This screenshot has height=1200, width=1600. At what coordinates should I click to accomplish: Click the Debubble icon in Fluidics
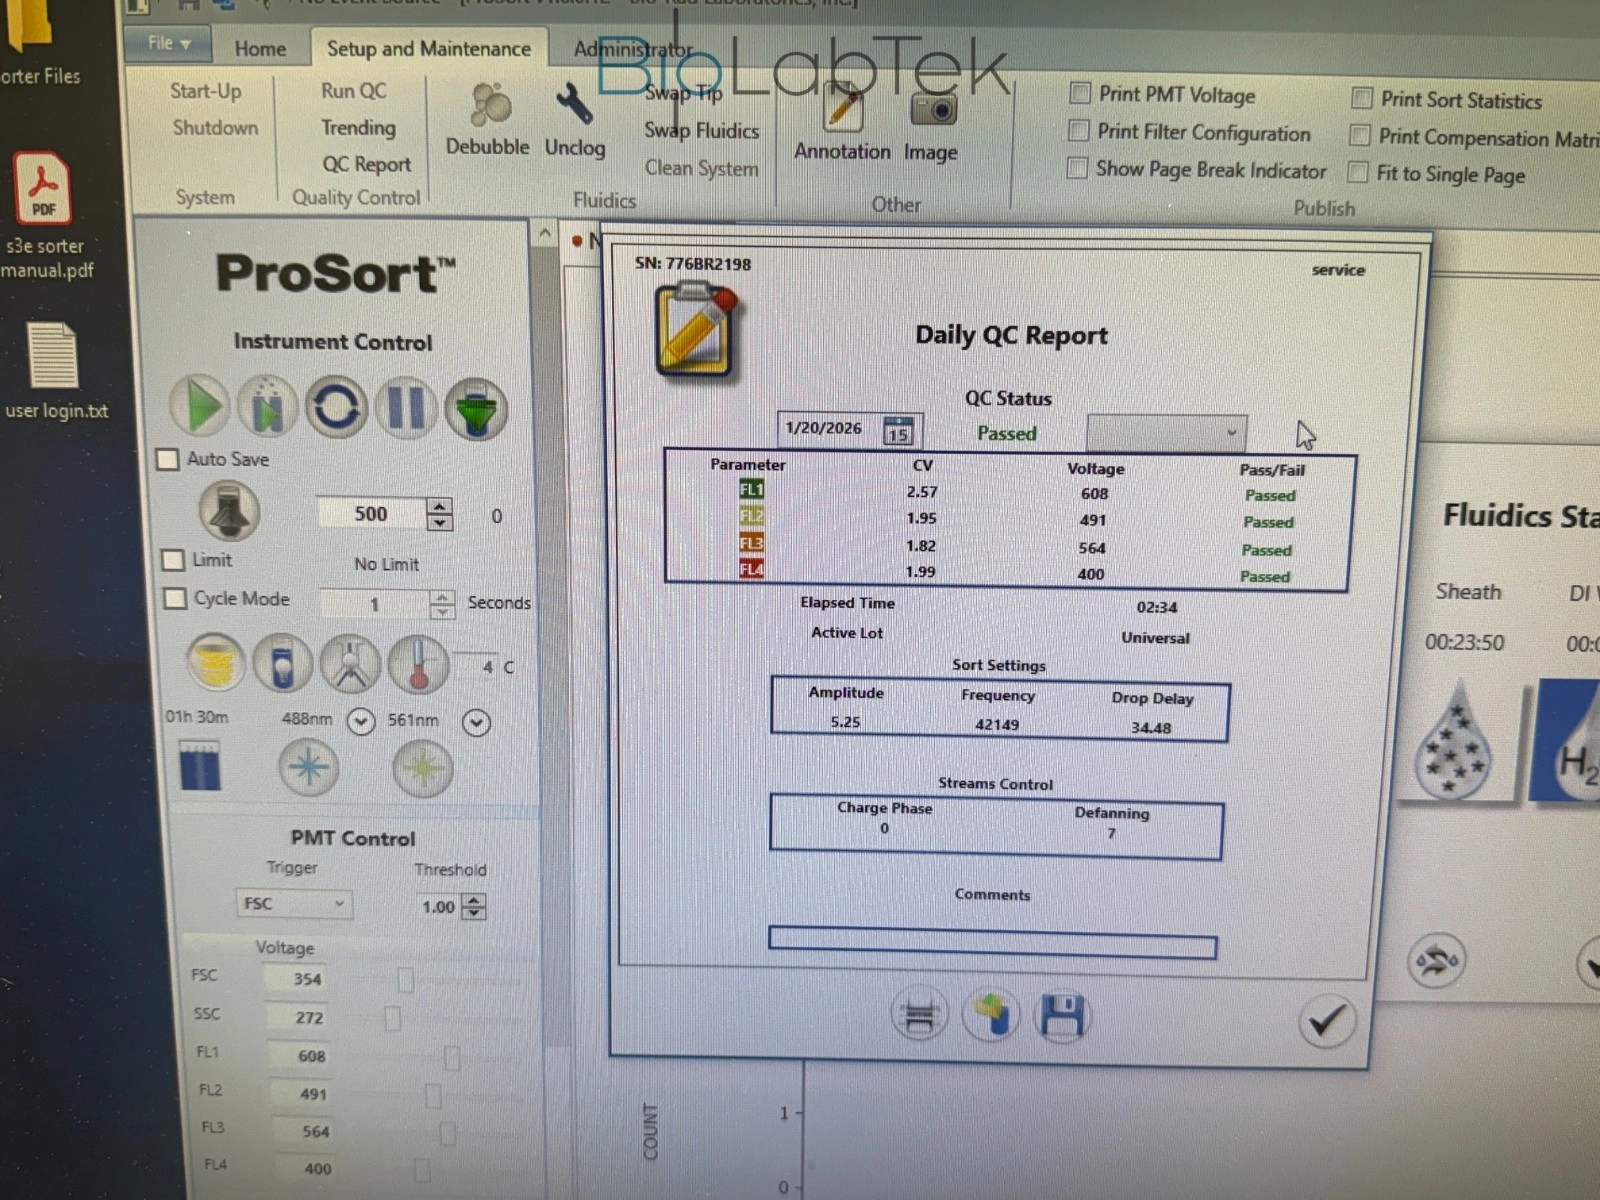click(x=489, y=106)
